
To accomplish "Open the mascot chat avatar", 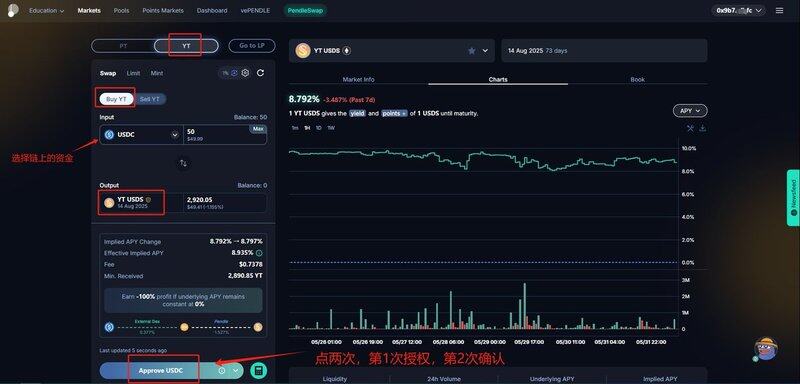I will 765,349.
